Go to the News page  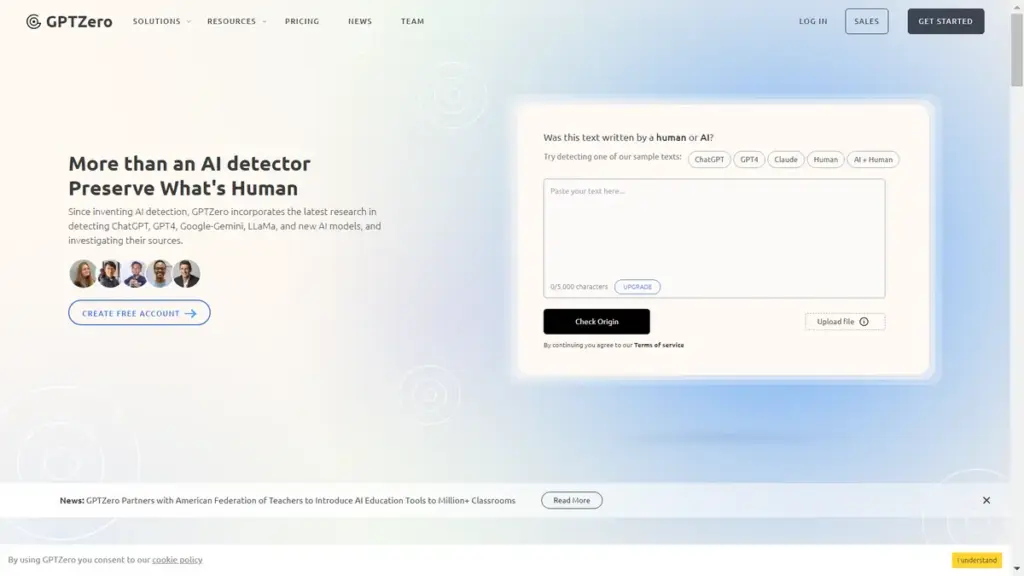tap(360, 22)
